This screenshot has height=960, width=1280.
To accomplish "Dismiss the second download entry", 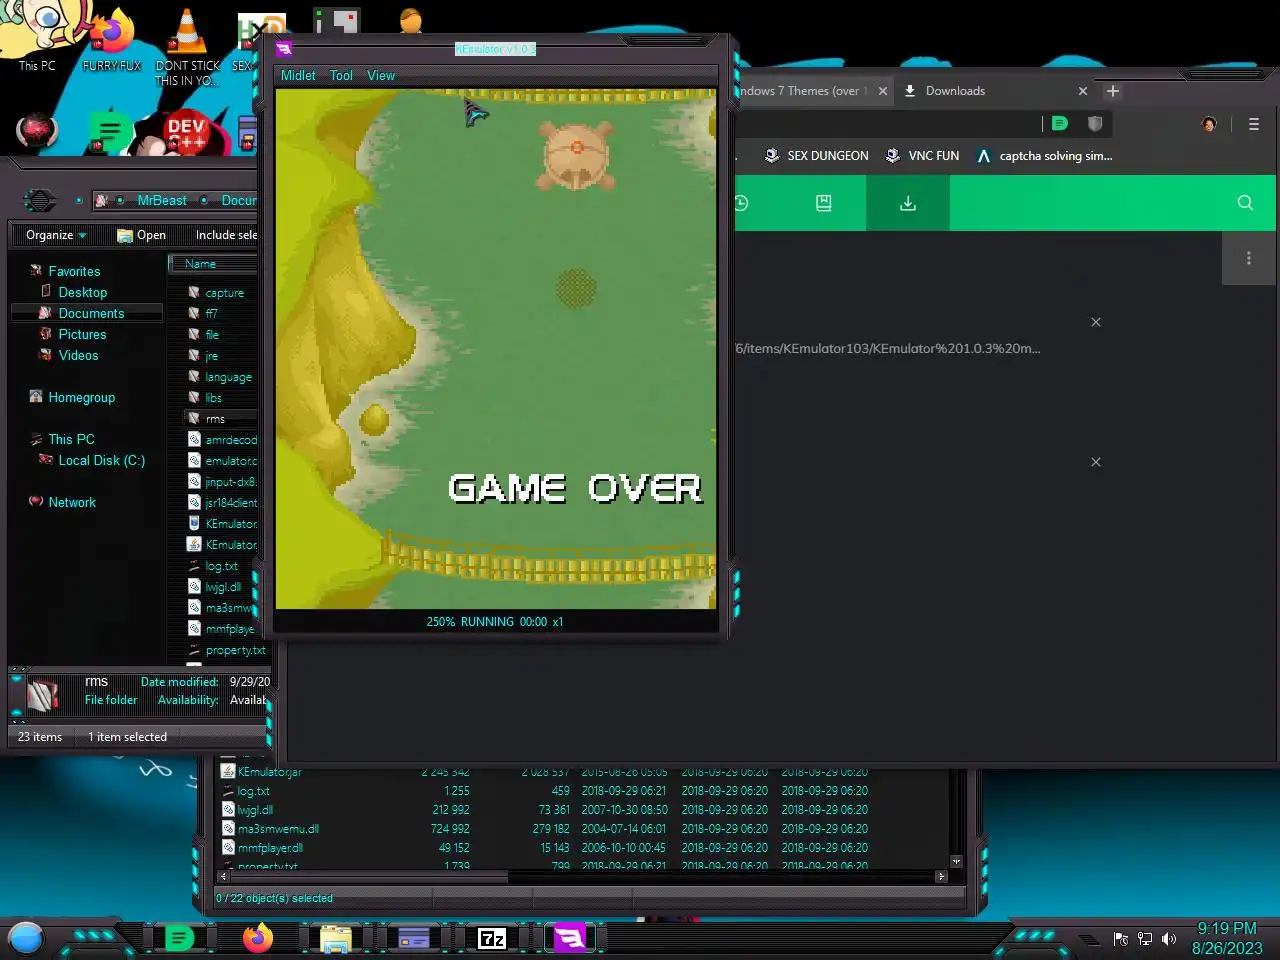I will [x=1096, y=462].
